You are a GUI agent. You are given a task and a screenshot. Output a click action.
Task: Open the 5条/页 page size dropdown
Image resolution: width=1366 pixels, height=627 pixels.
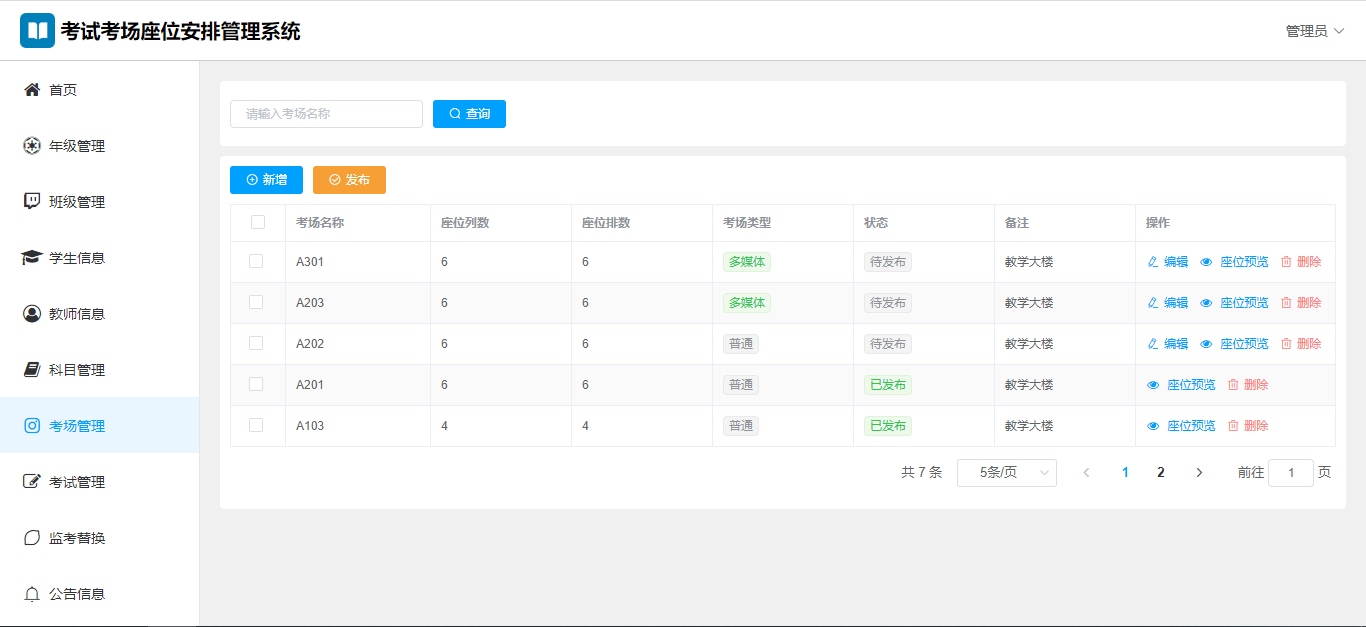[1006, 473]
